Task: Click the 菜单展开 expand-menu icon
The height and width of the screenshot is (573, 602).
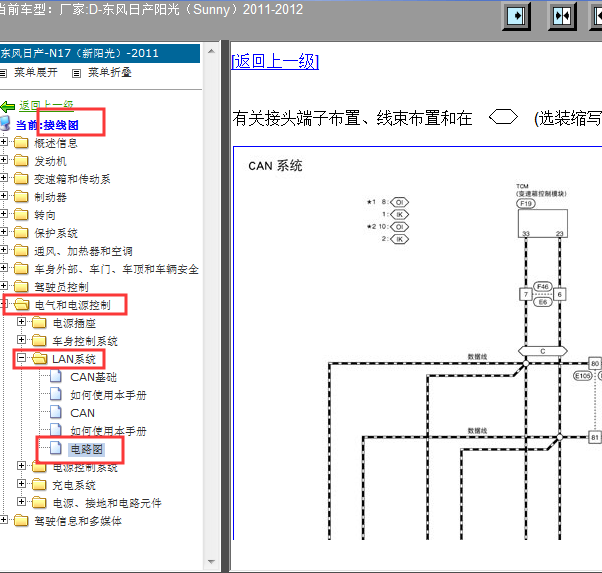Action: point(3,73)
